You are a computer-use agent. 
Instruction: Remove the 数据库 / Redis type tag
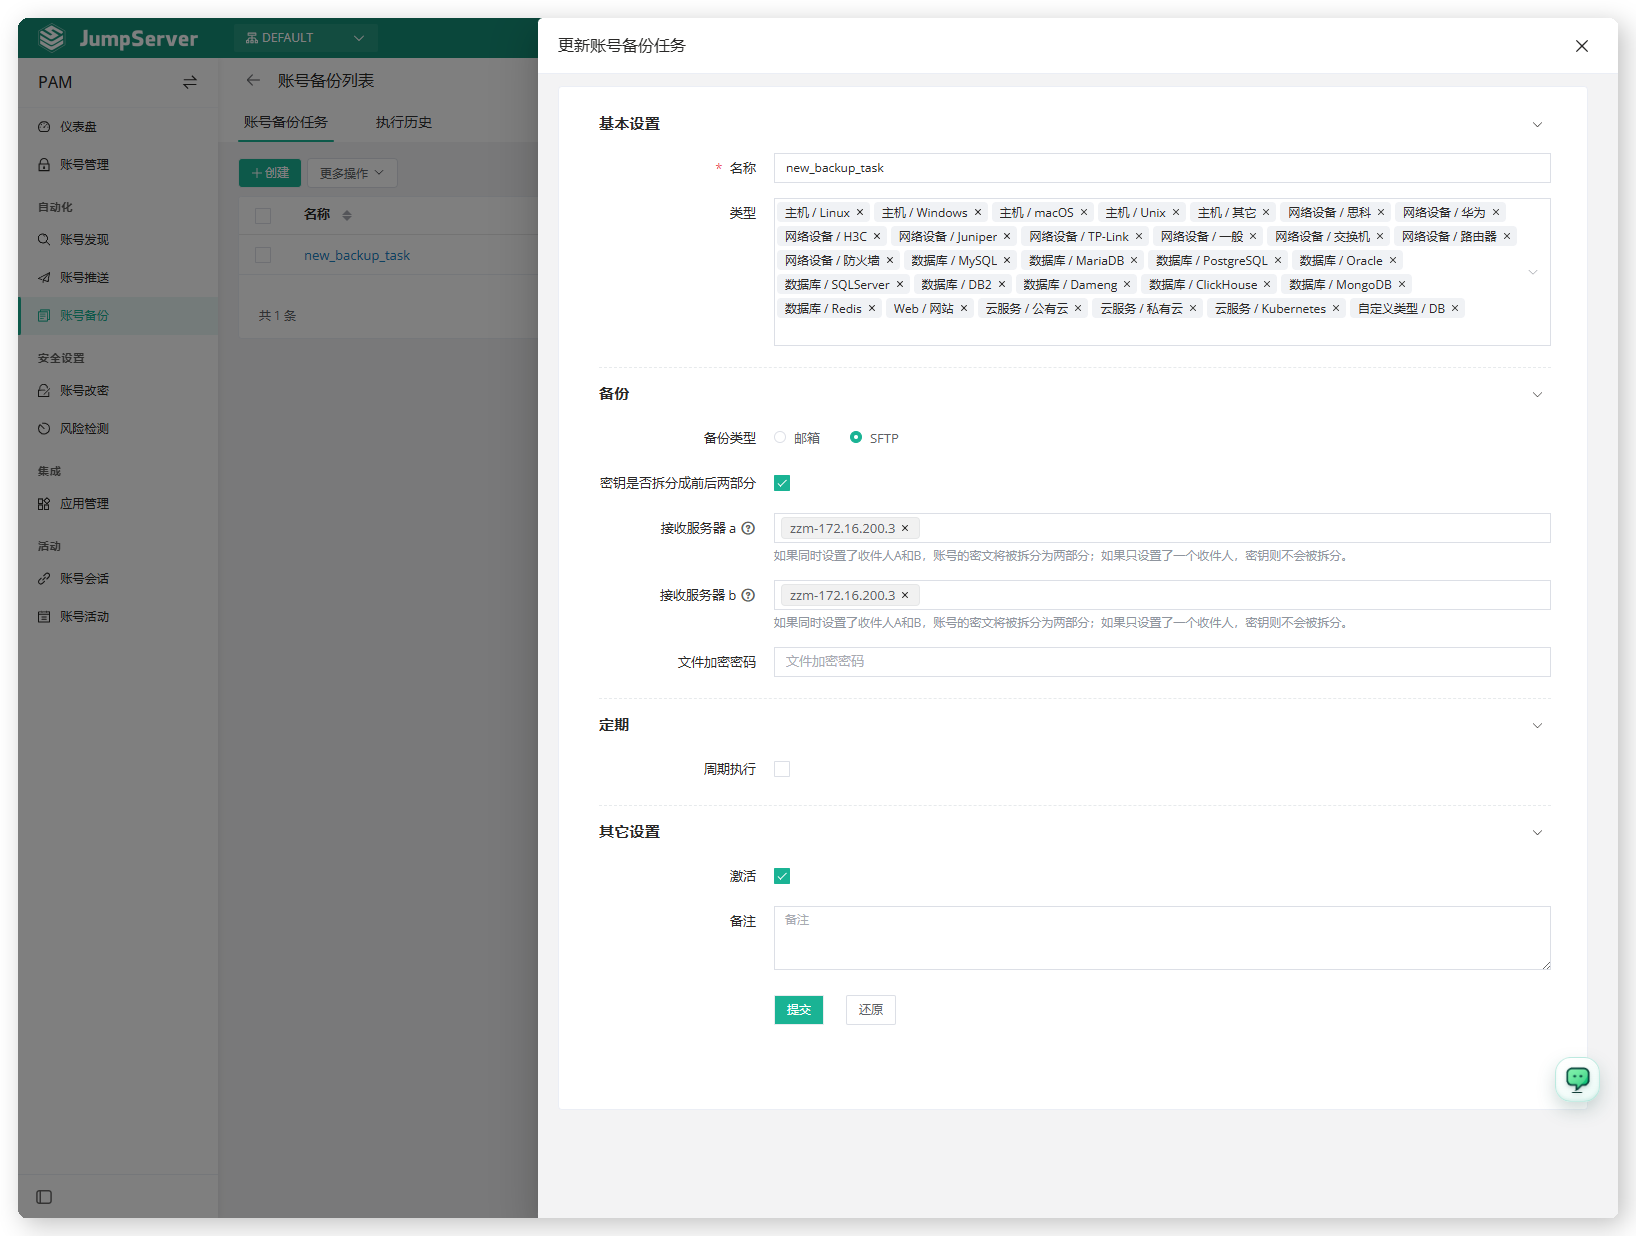(x=872, y=308)
